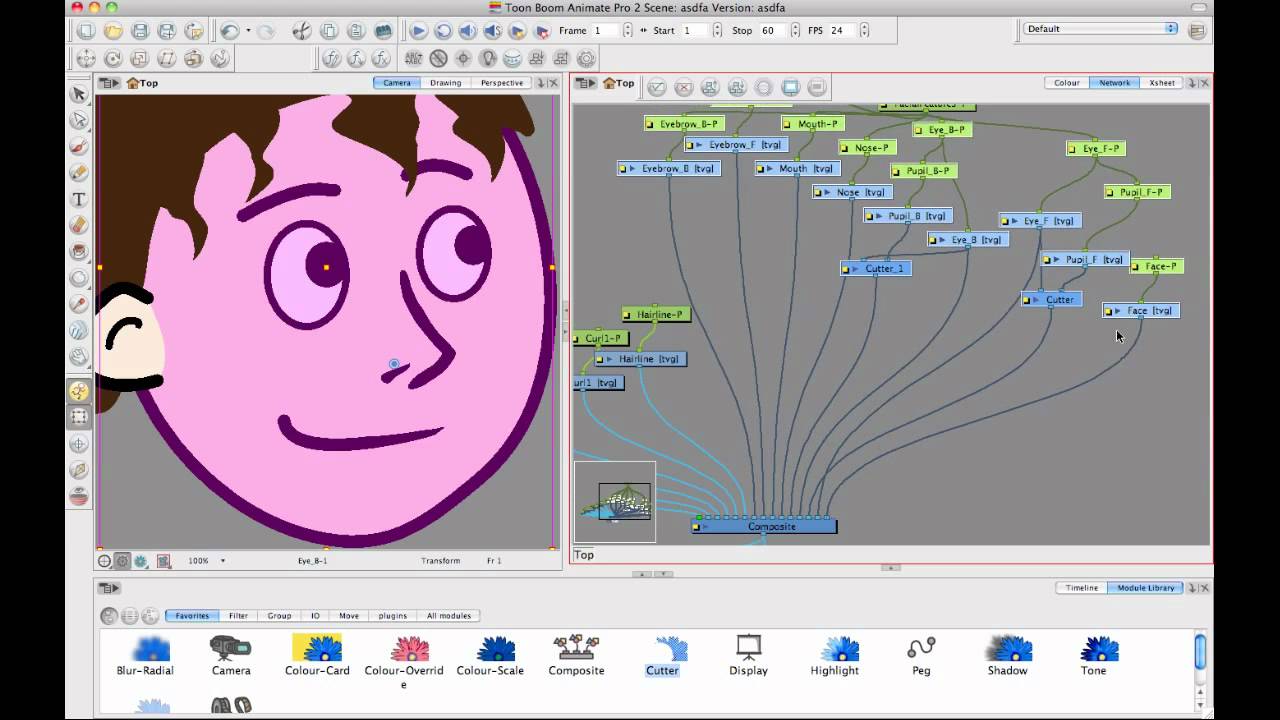Viewport: 1280px width, 720px height.
Task: Select the Filter module category button
Action: pos(238,616)
